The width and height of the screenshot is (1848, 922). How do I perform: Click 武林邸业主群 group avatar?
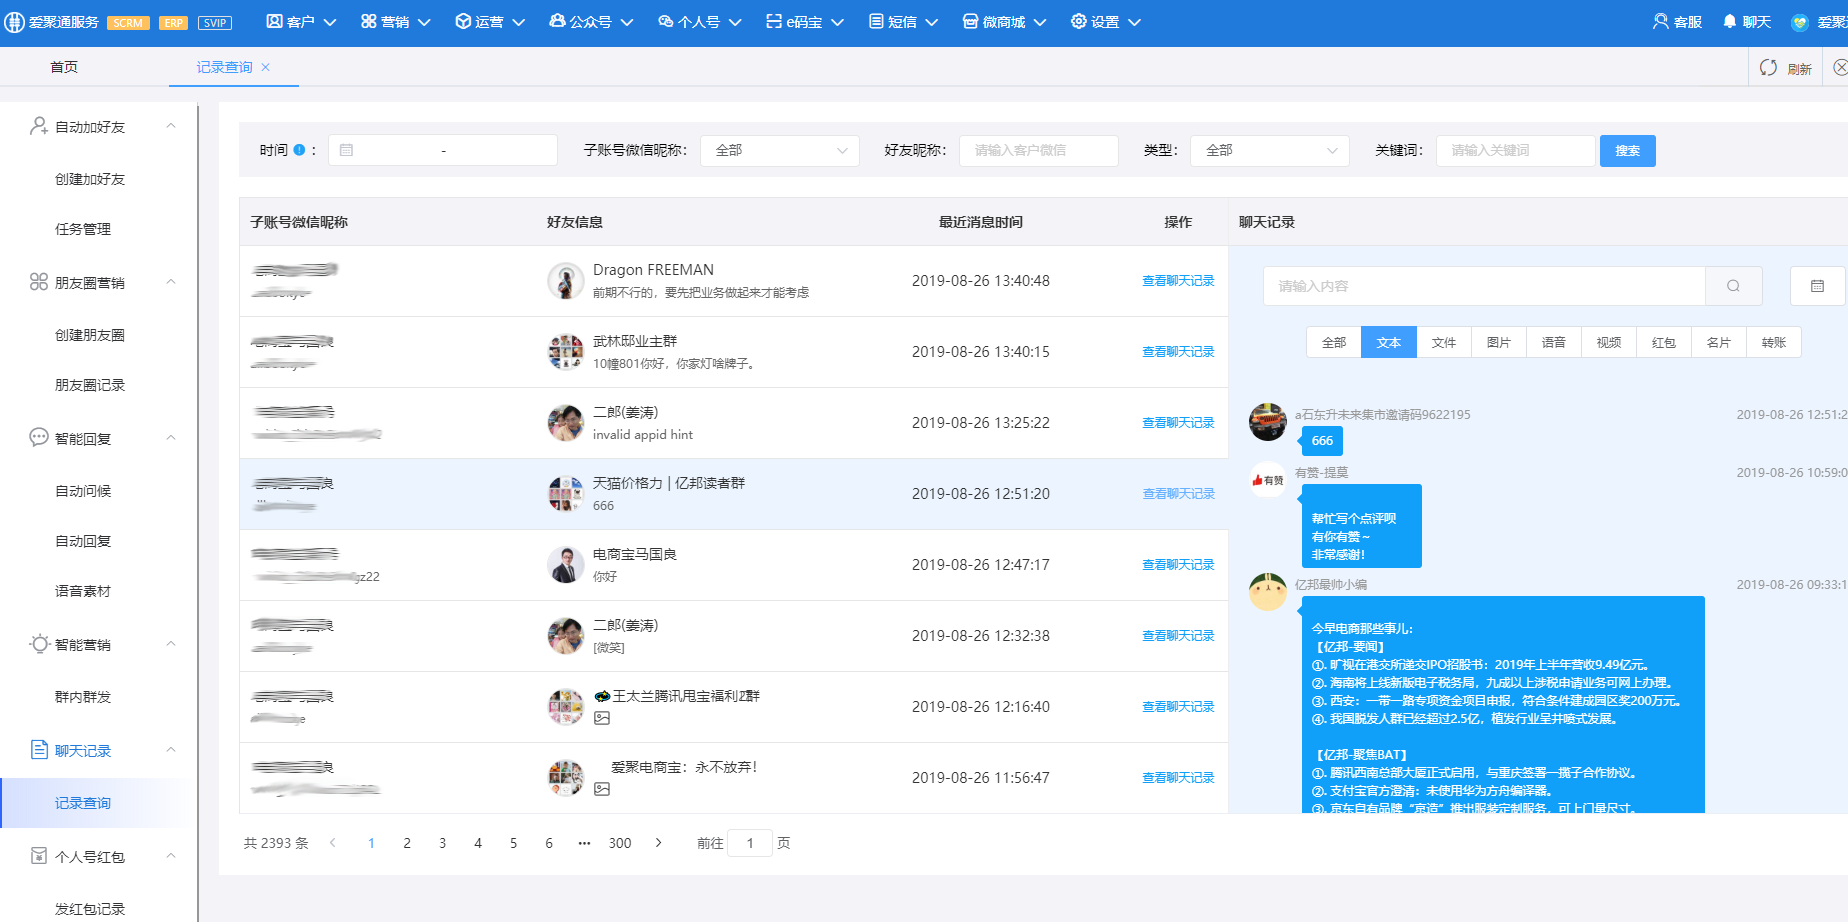coord(566,352)
